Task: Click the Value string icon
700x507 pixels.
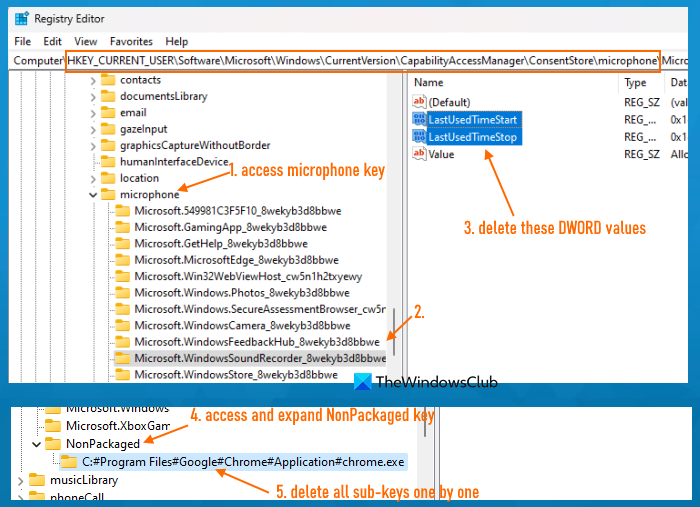Action: [x=419, y=154]
